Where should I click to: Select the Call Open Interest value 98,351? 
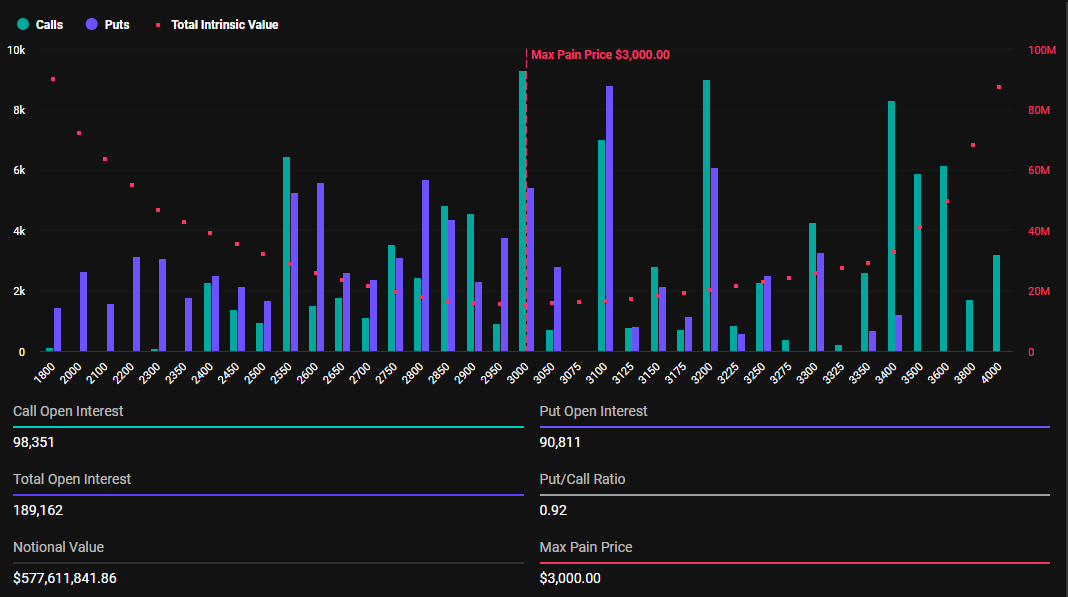click(x=33, y=442)
